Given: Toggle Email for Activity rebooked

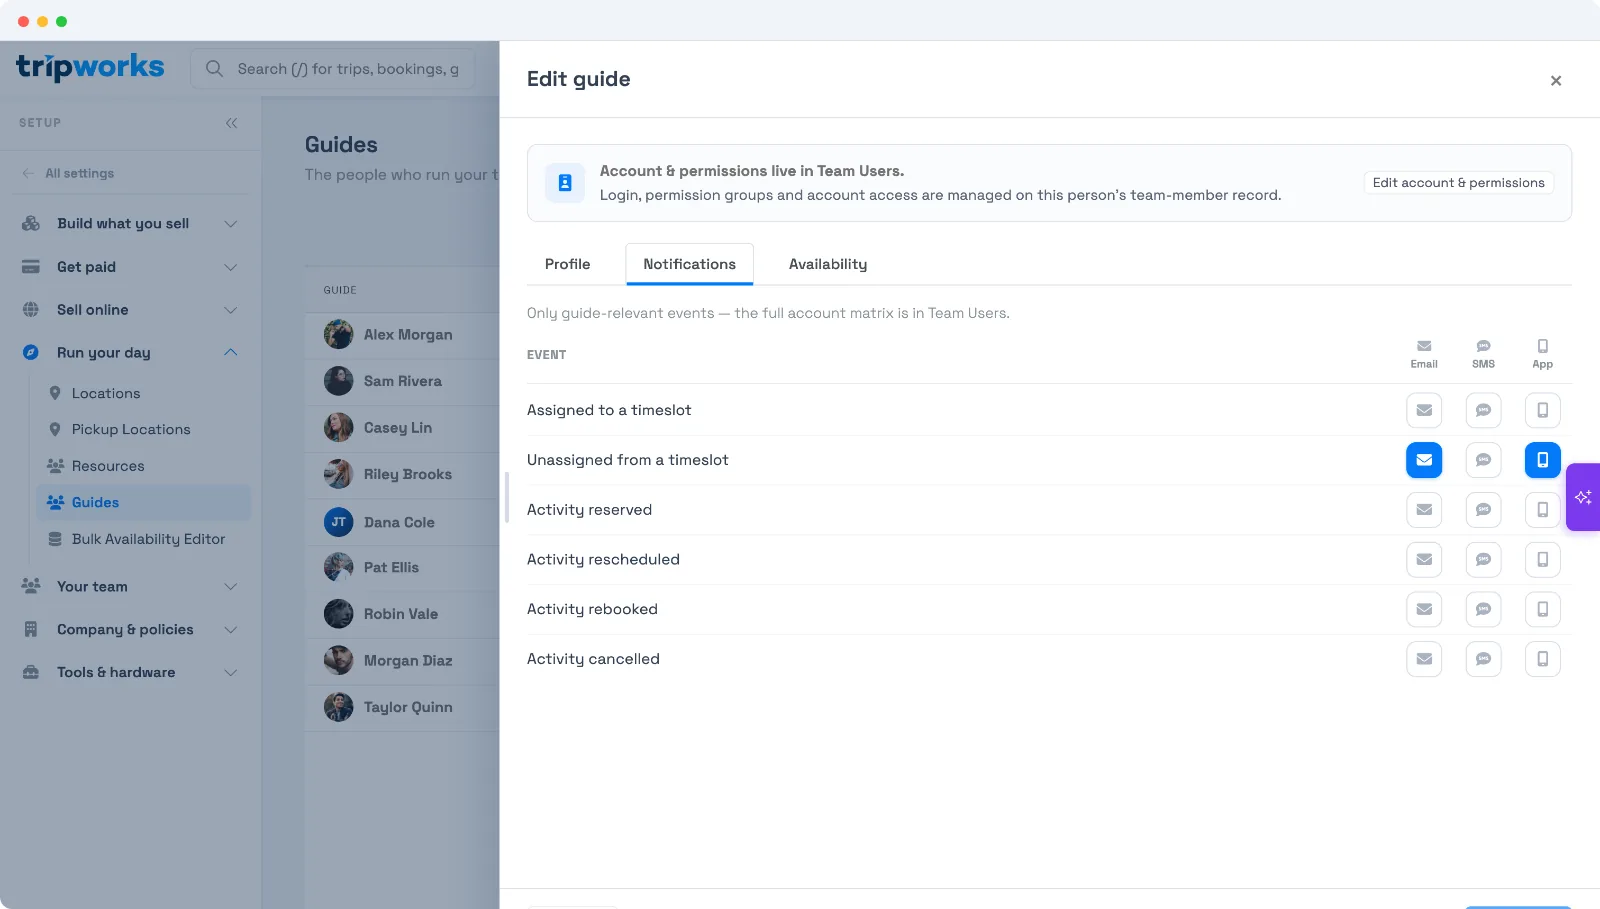Looking at the screenshot, I should 1424,609.
